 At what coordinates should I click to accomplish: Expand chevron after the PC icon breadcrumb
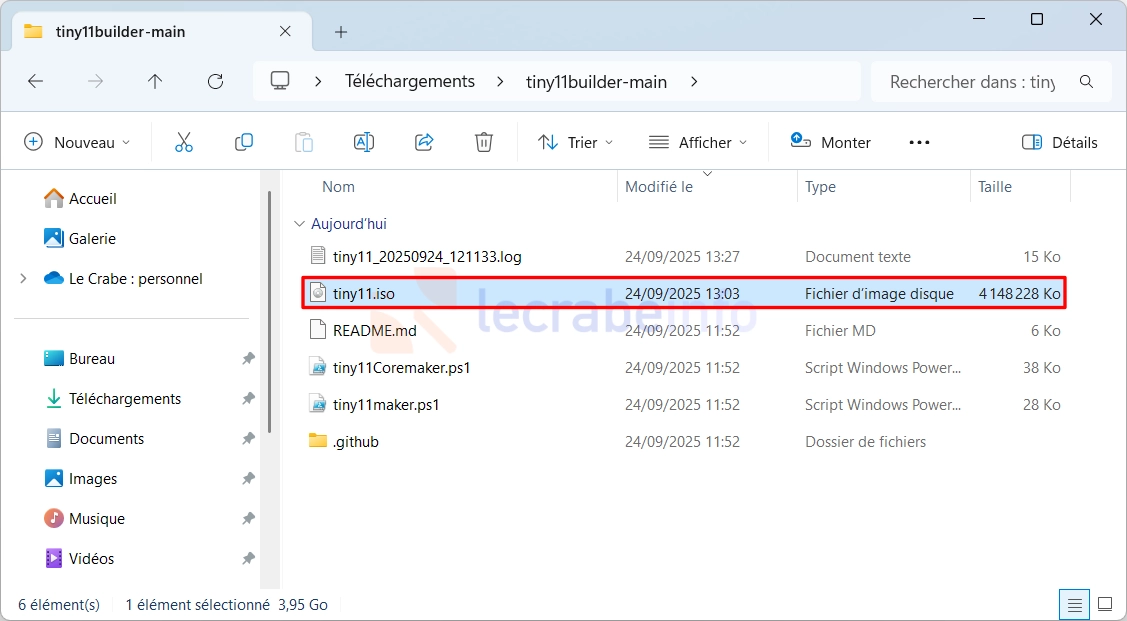[318, 82]
